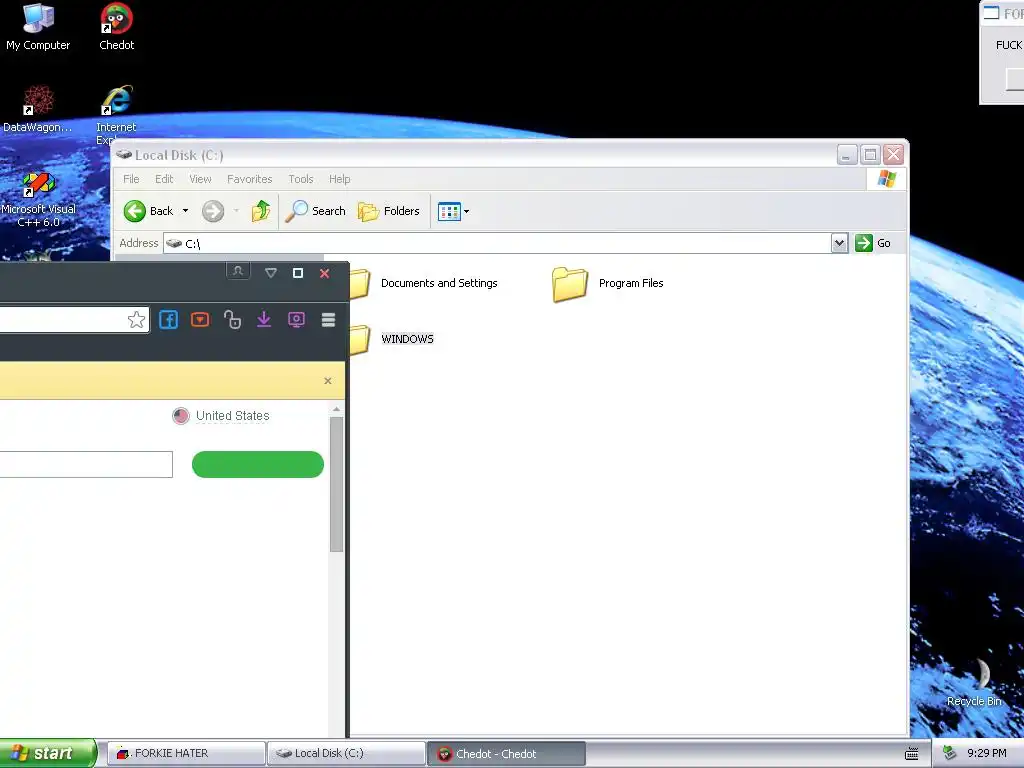Toggle Folders pane in Explorer
This screenshot has width=1024, height=768.
[389, 211]
